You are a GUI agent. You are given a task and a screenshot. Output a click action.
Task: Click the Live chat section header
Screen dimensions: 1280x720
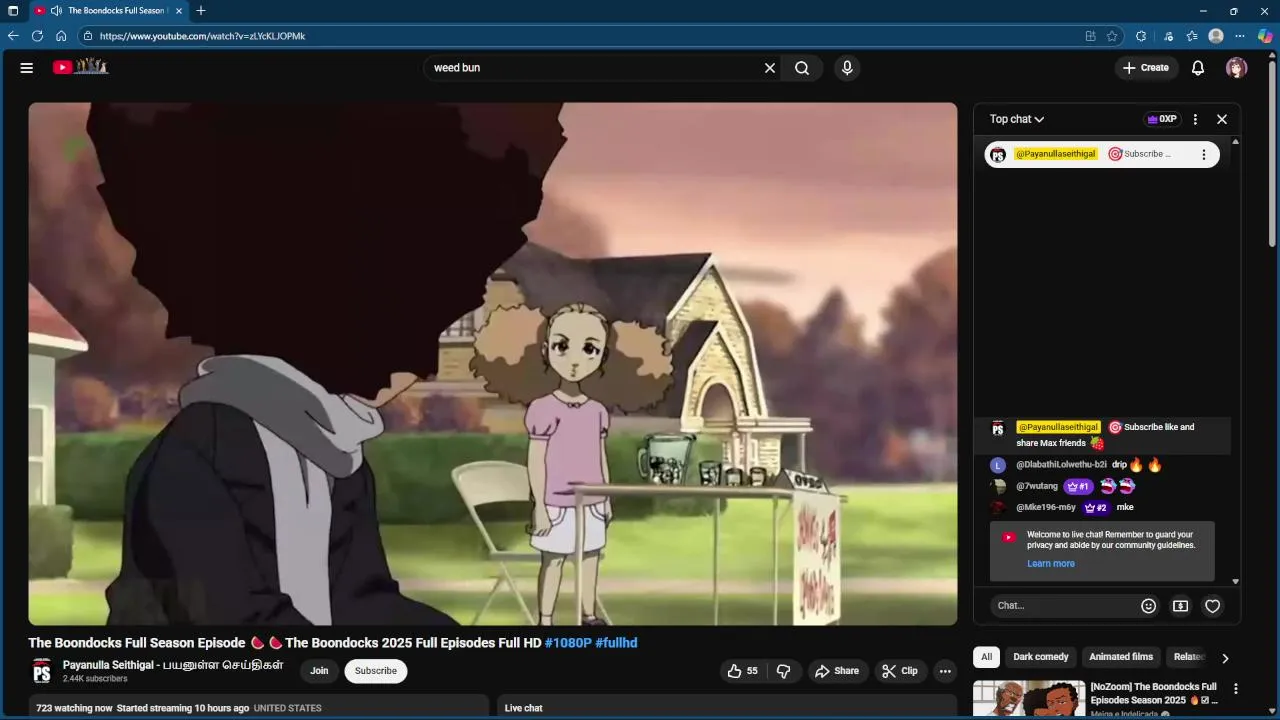tap(523, 708)
